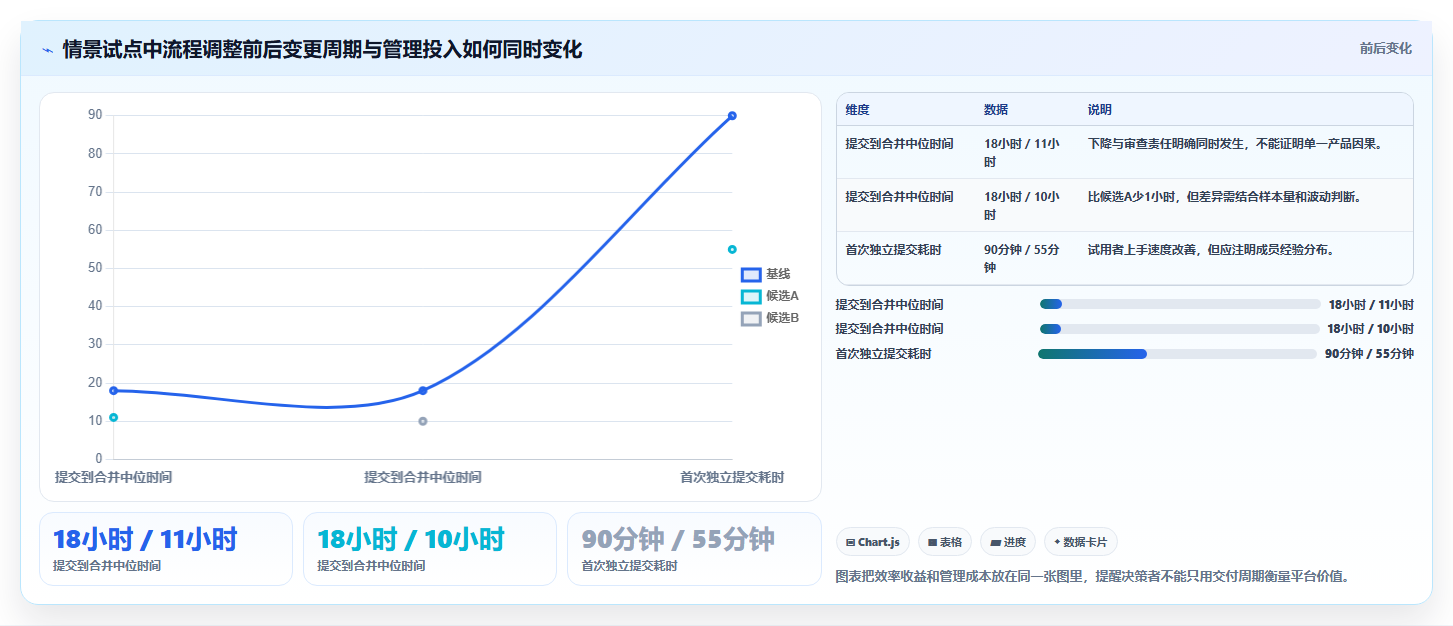
Task: Click the table cell 首次独立提交耗时
Action: [893, 250]
